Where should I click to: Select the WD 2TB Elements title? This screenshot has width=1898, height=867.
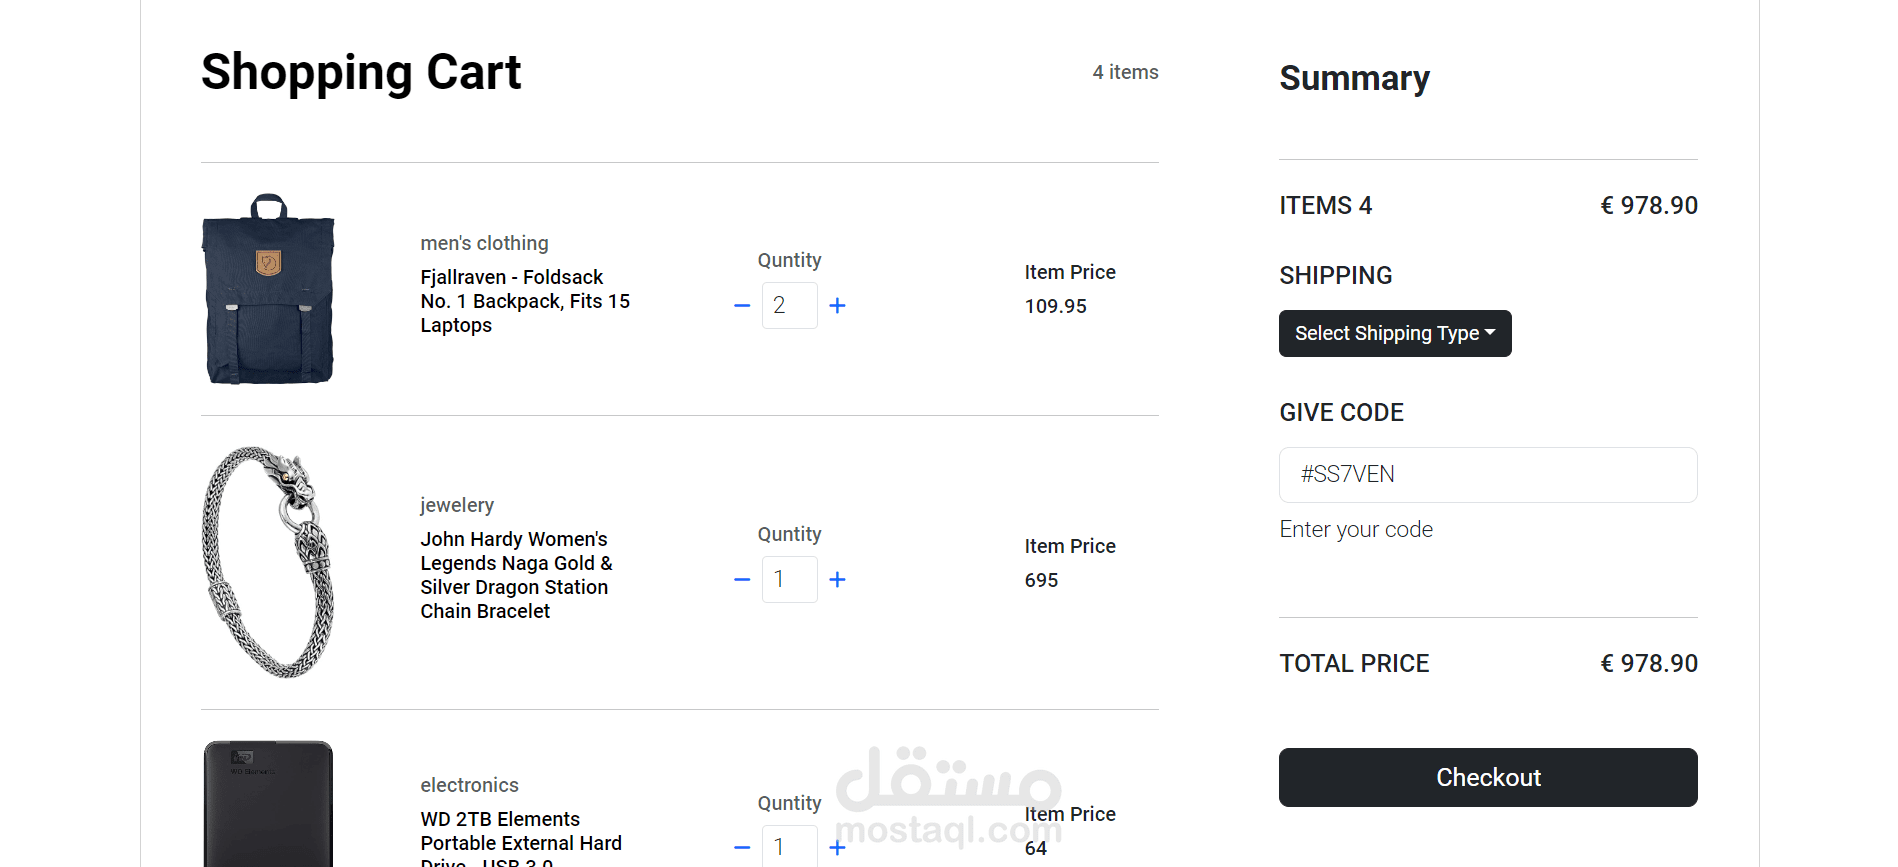point(521,842)
